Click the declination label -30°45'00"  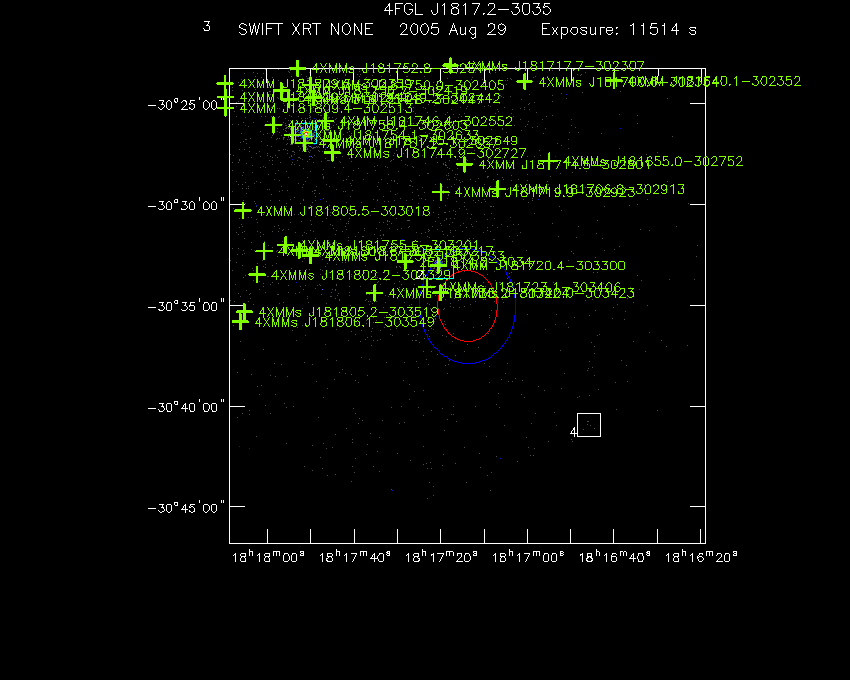185,508
